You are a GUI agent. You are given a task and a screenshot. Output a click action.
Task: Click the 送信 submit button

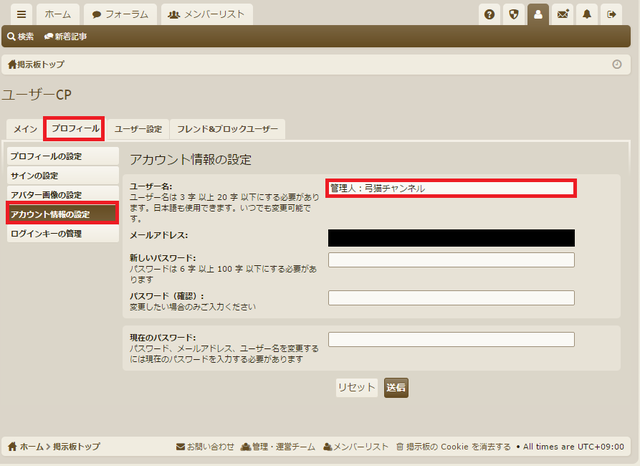click(396, 388)
